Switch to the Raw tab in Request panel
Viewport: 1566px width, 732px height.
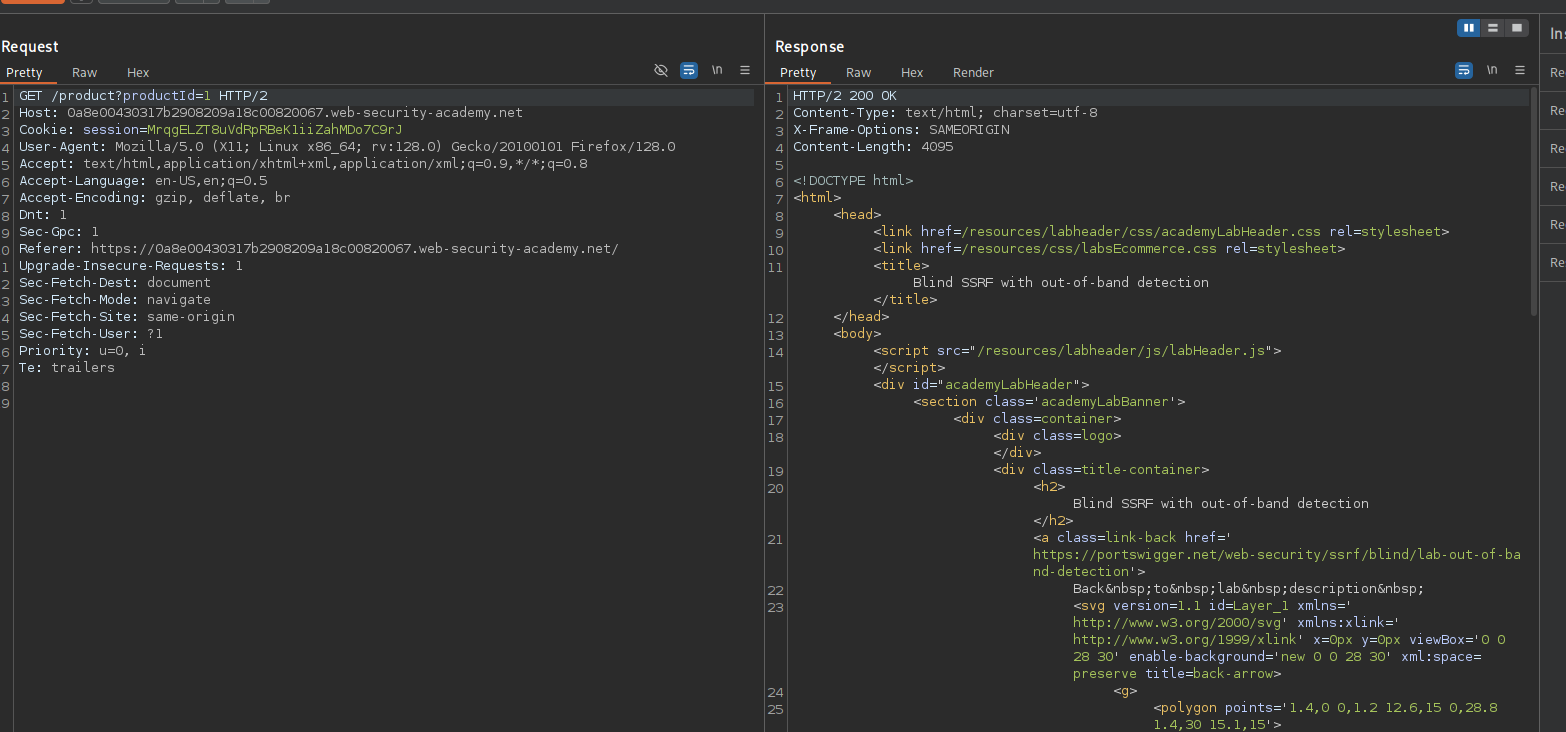click(84, 72)
